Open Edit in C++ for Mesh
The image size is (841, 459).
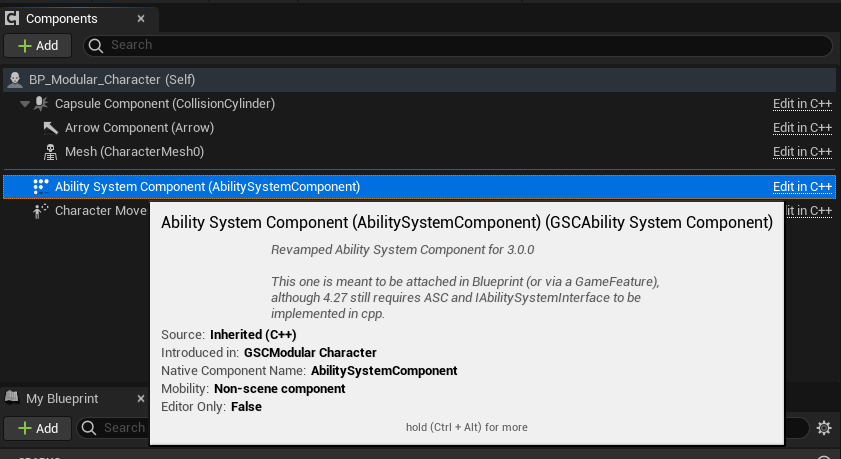(802, 152)
